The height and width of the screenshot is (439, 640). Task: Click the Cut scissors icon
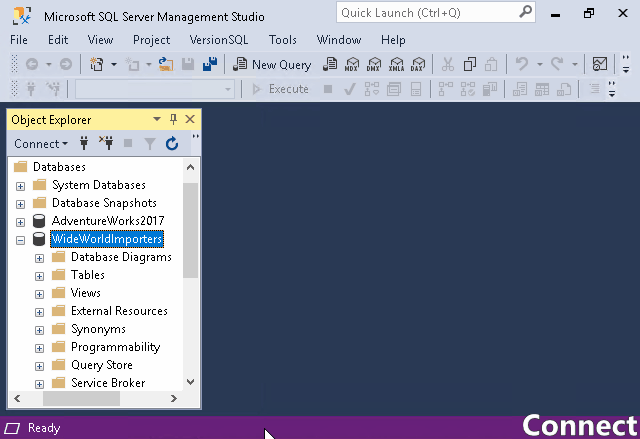point(448,64)
